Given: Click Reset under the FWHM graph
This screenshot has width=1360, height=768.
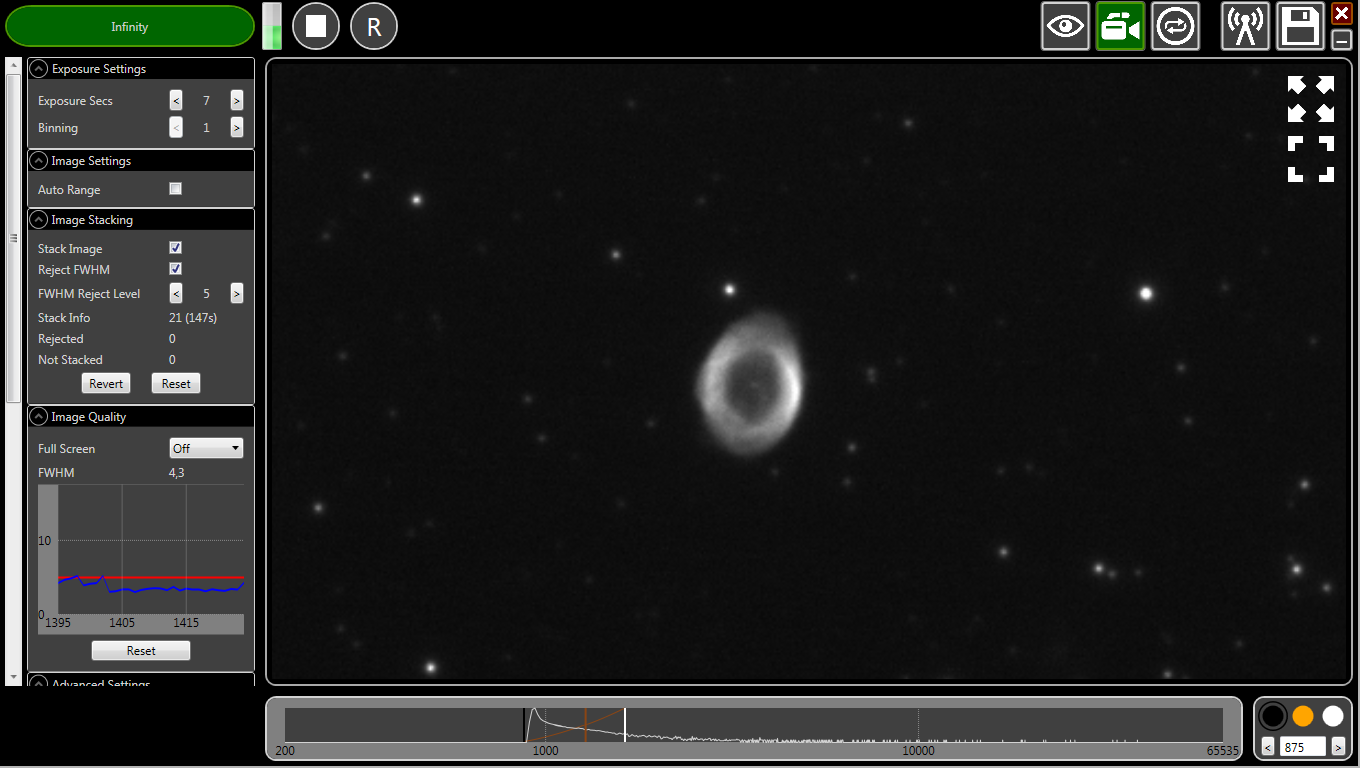Looking at the screenshot, I should click(x=141, y=651).
